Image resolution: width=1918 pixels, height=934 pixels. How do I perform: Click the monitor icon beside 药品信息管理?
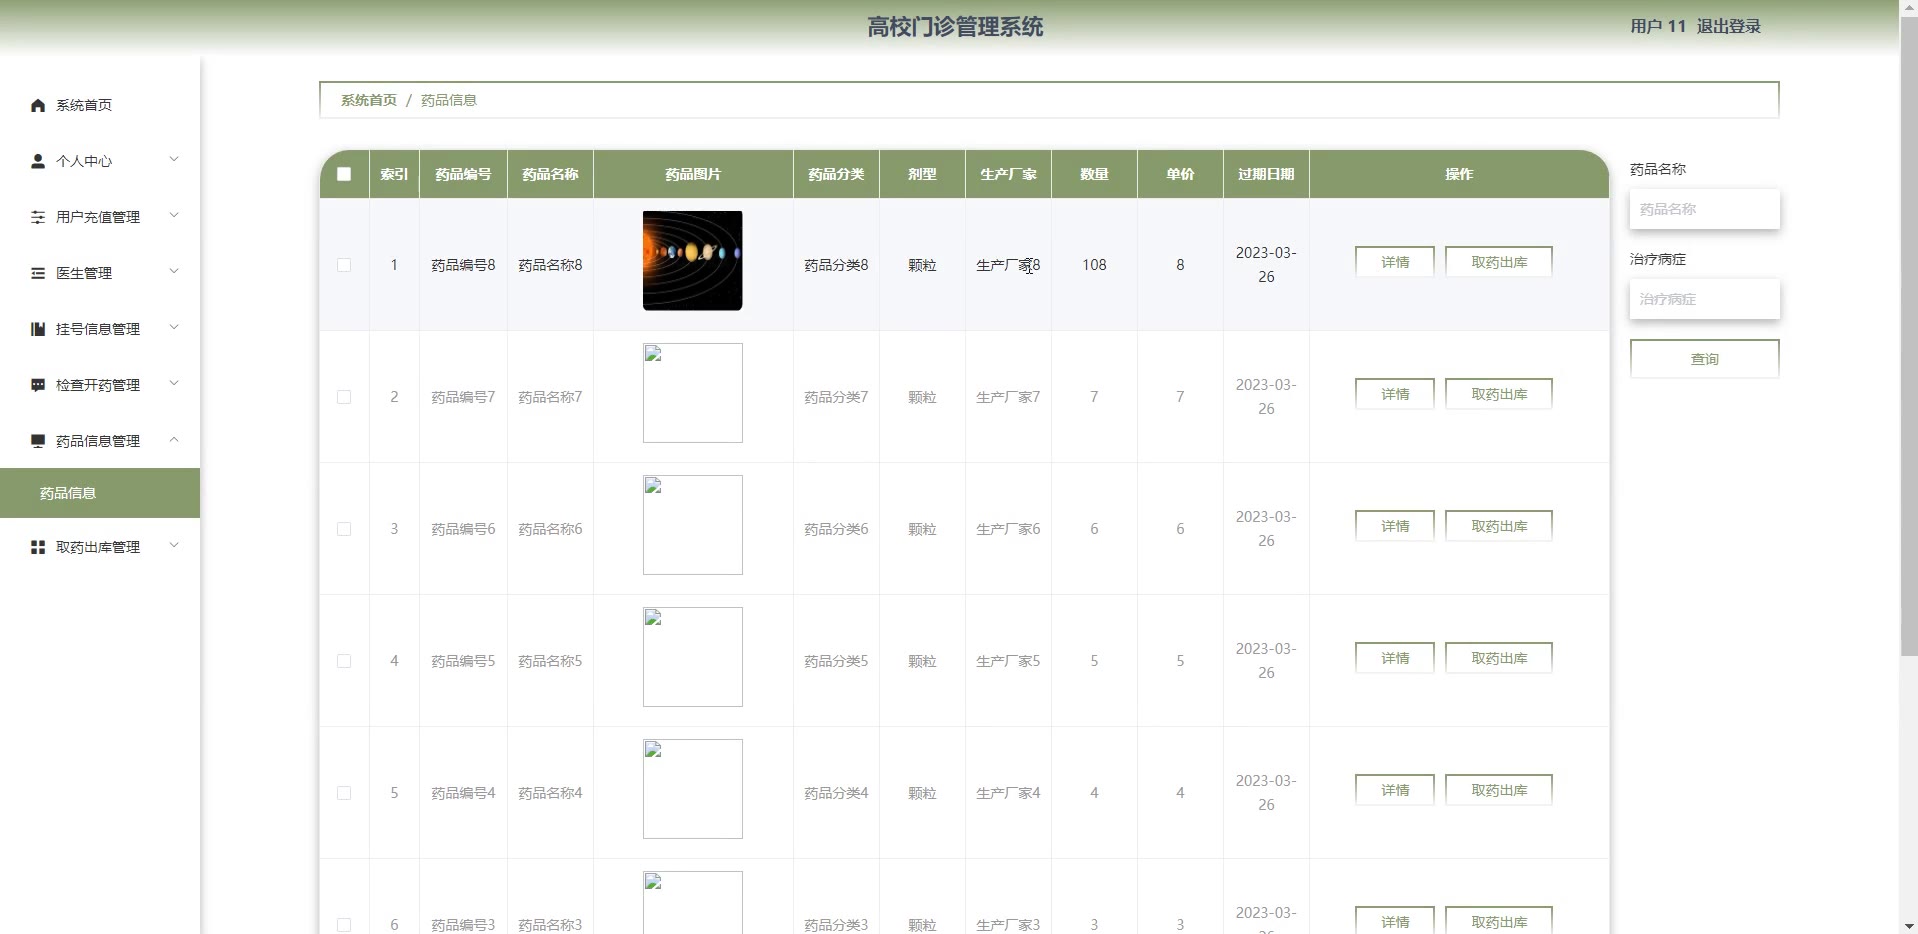click(38, 441)
